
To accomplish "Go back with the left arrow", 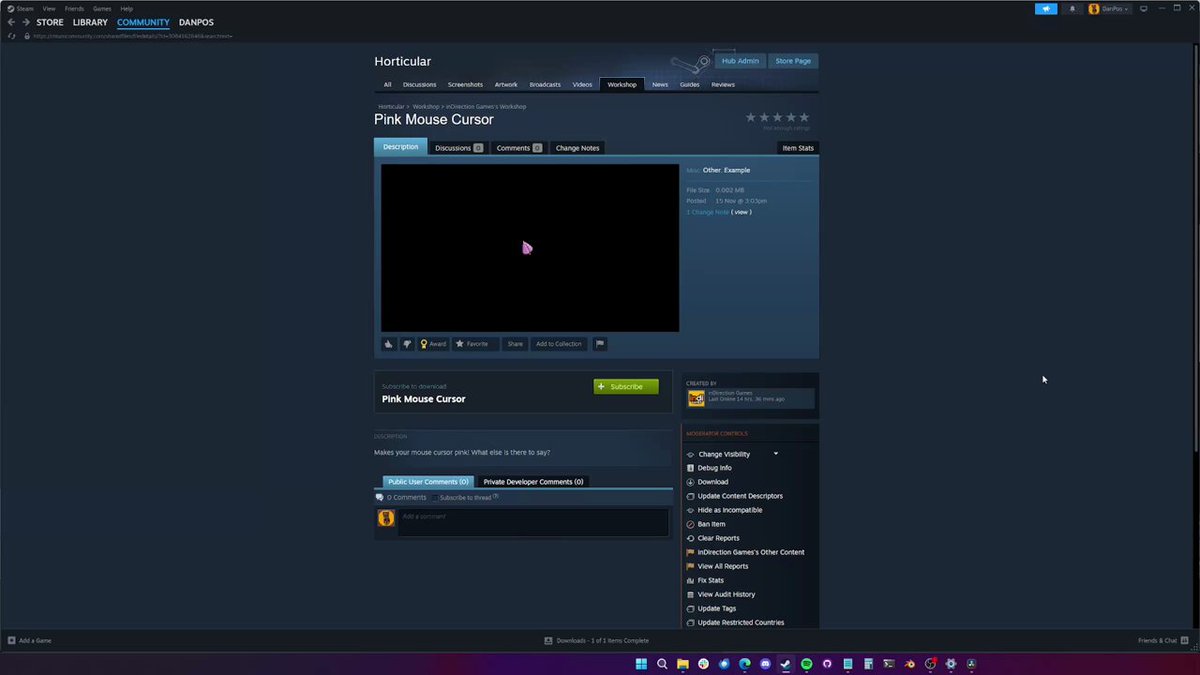I will pyautogui.click(x=11, y=22).
